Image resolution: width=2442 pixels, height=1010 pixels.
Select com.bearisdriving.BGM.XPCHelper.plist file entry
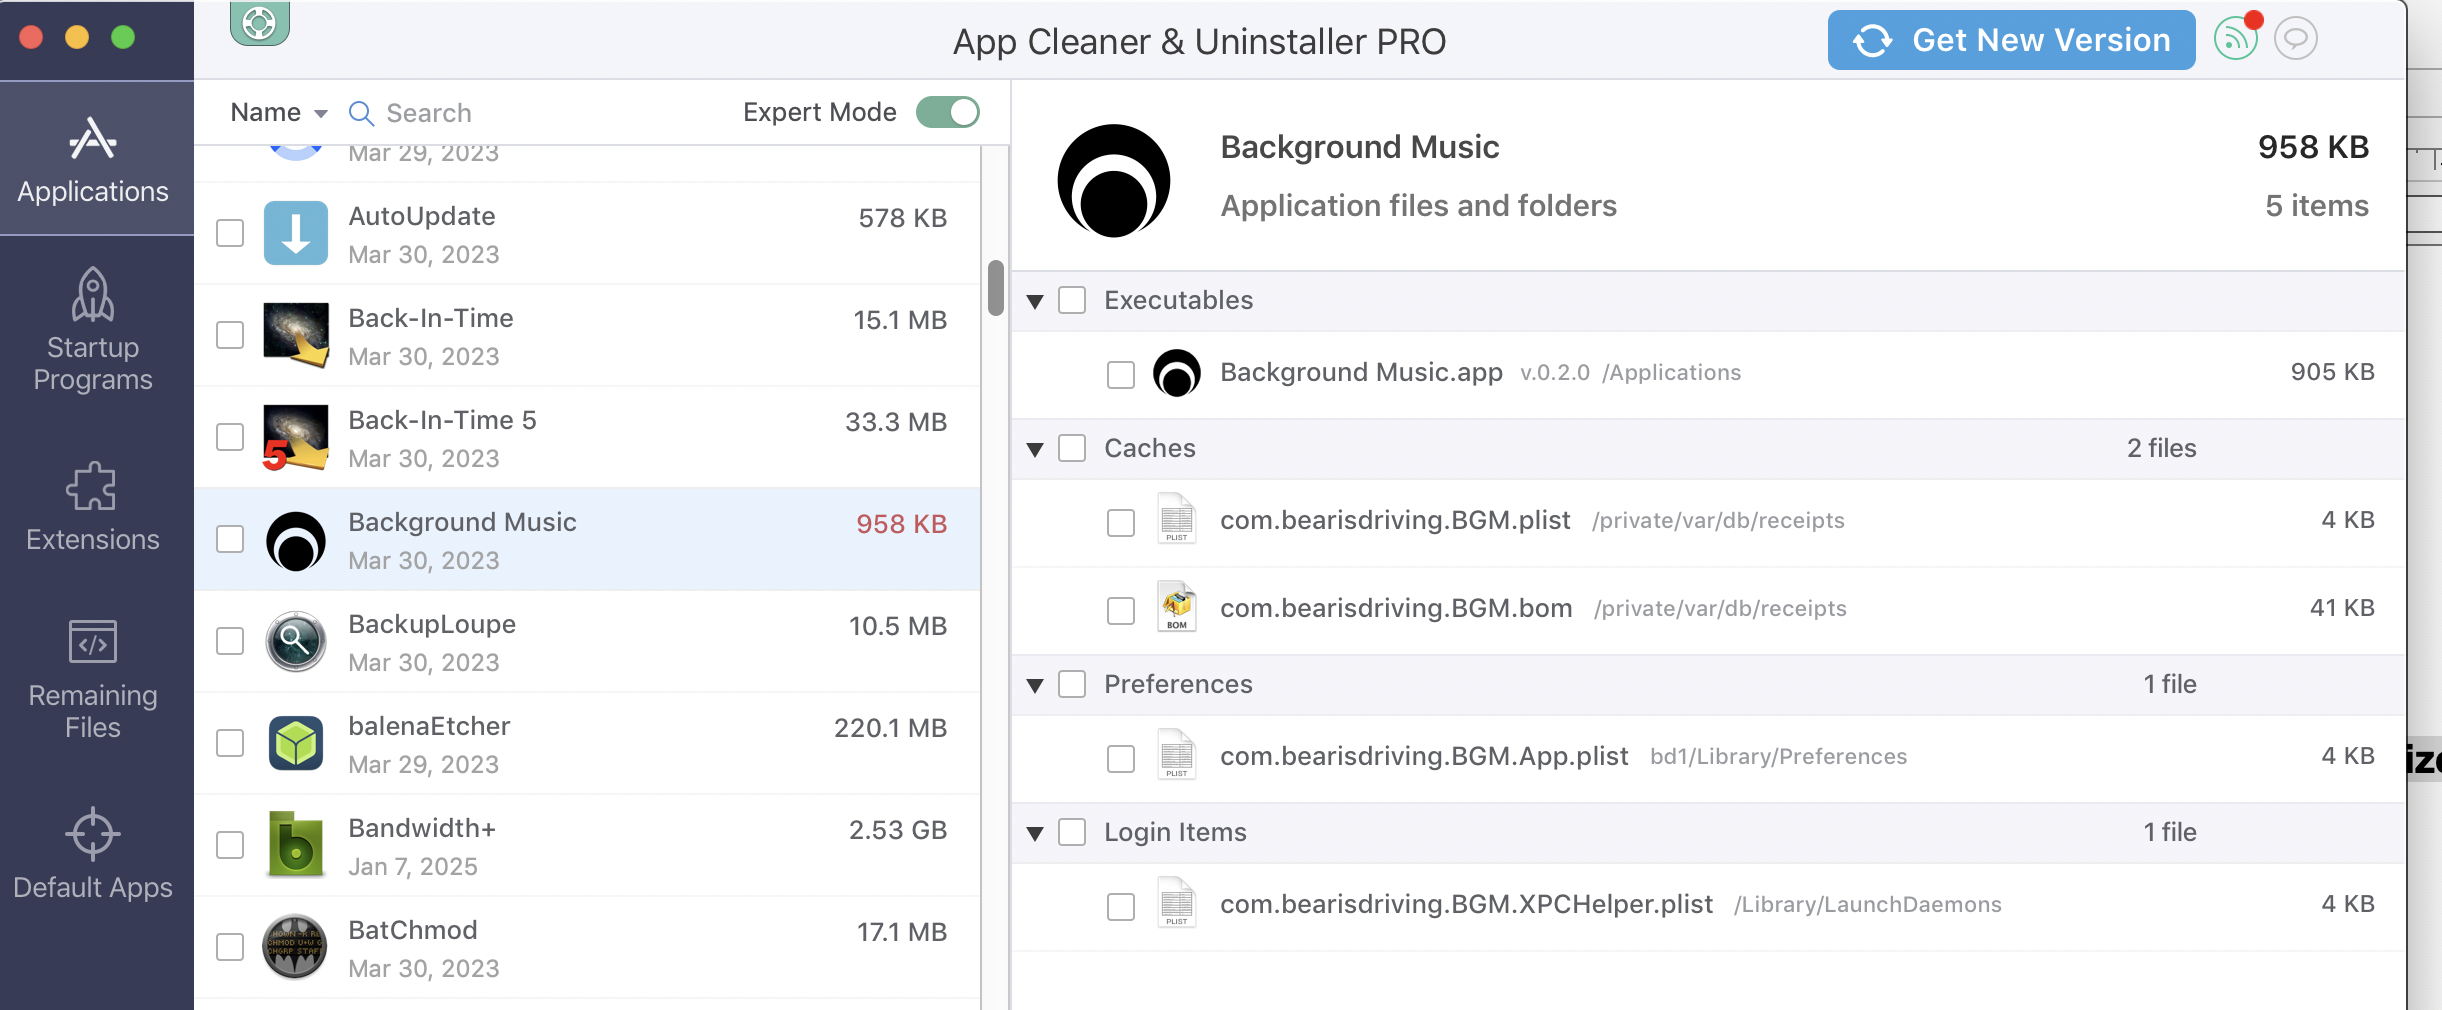tap(1466, 905)
